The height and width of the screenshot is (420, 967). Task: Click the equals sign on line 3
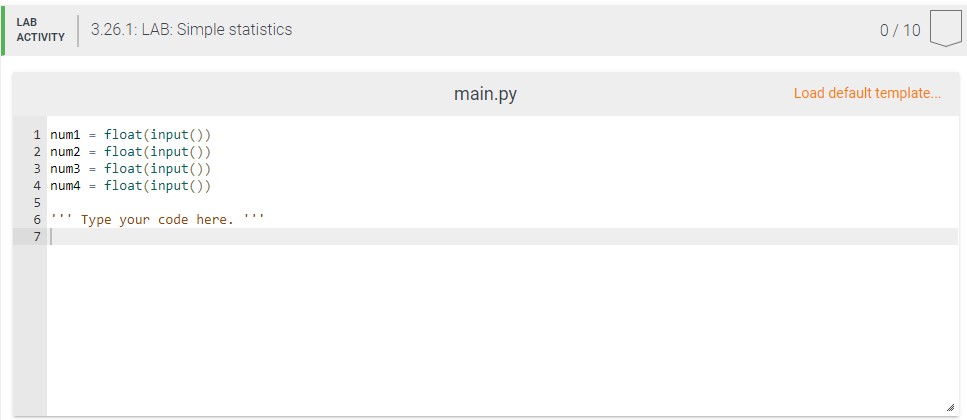pyautogui.click(x=93, y=168)
